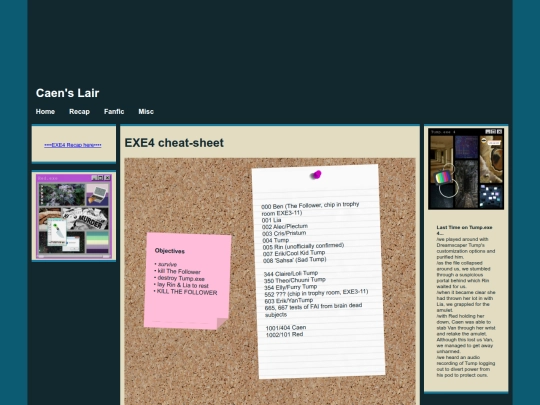
Task: Click the 'survive' objective on the sticky note
Action: (x=166, y=264)
